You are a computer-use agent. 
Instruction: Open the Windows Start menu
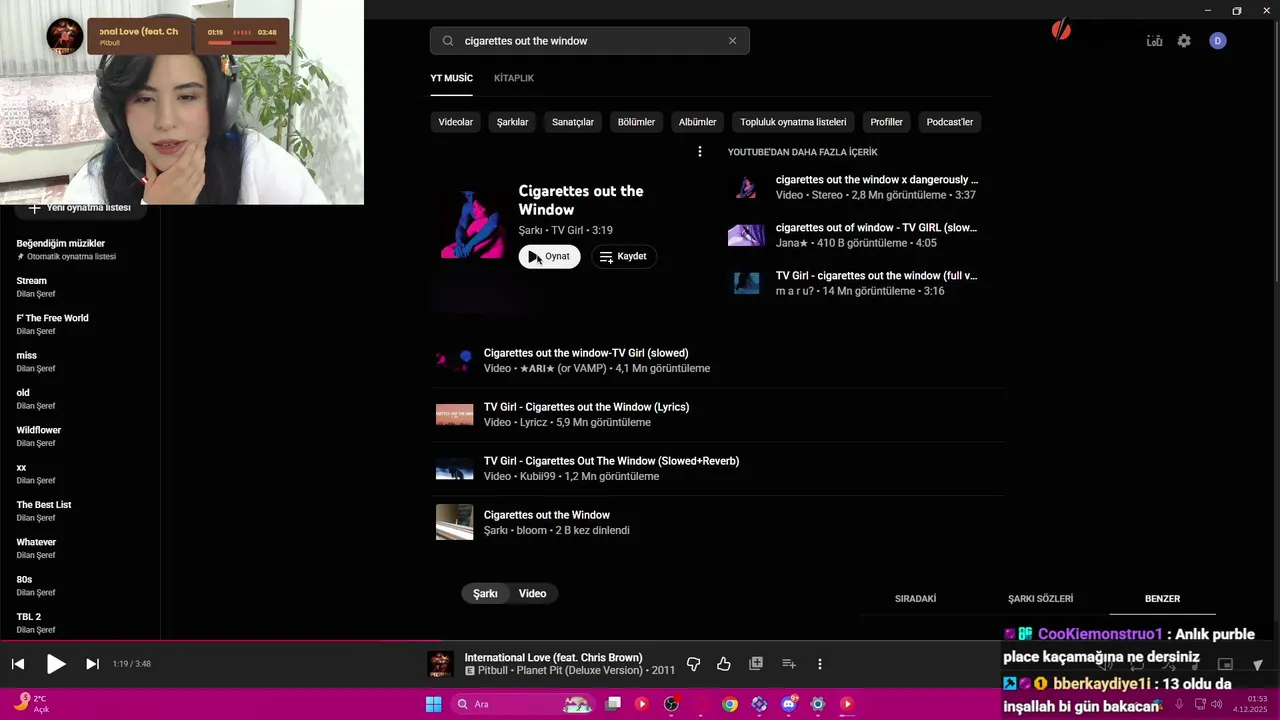coord(433,704)
